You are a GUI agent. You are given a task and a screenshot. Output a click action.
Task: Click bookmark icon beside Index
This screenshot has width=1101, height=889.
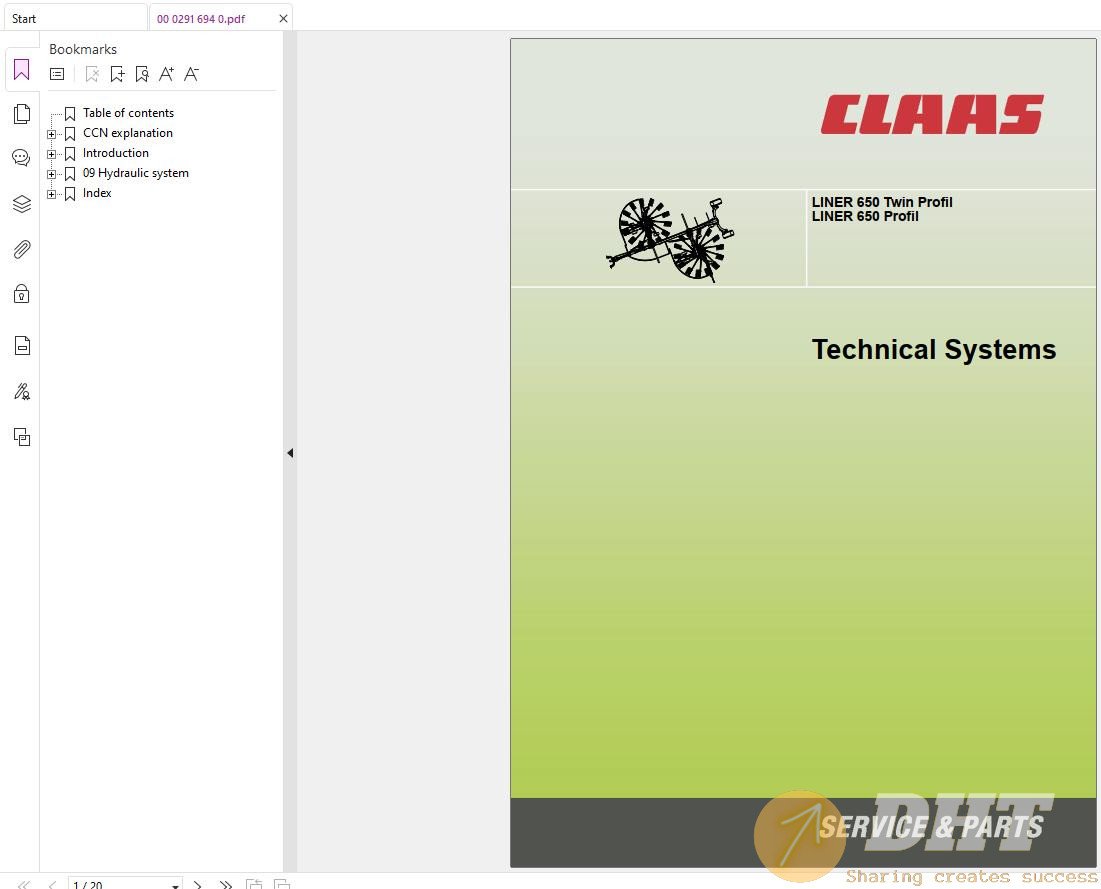pos(70,194)
